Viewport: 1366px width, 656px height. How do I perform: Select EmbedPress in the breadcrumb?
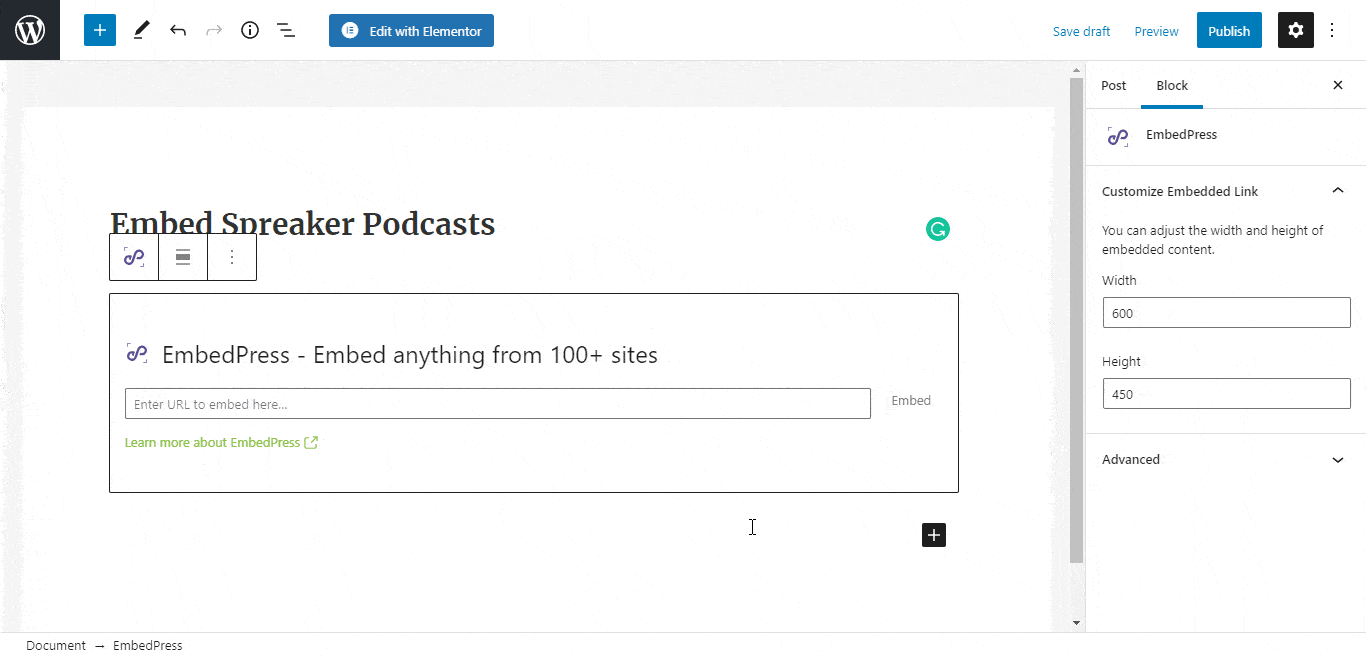coord(148,646)
